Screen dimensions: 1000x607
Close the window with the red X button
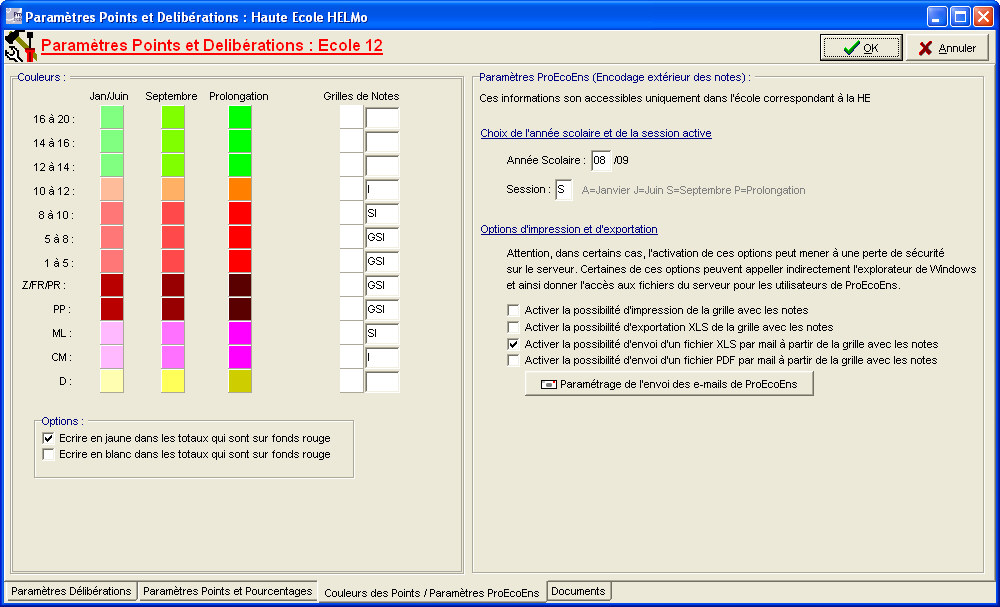[983, 17]
